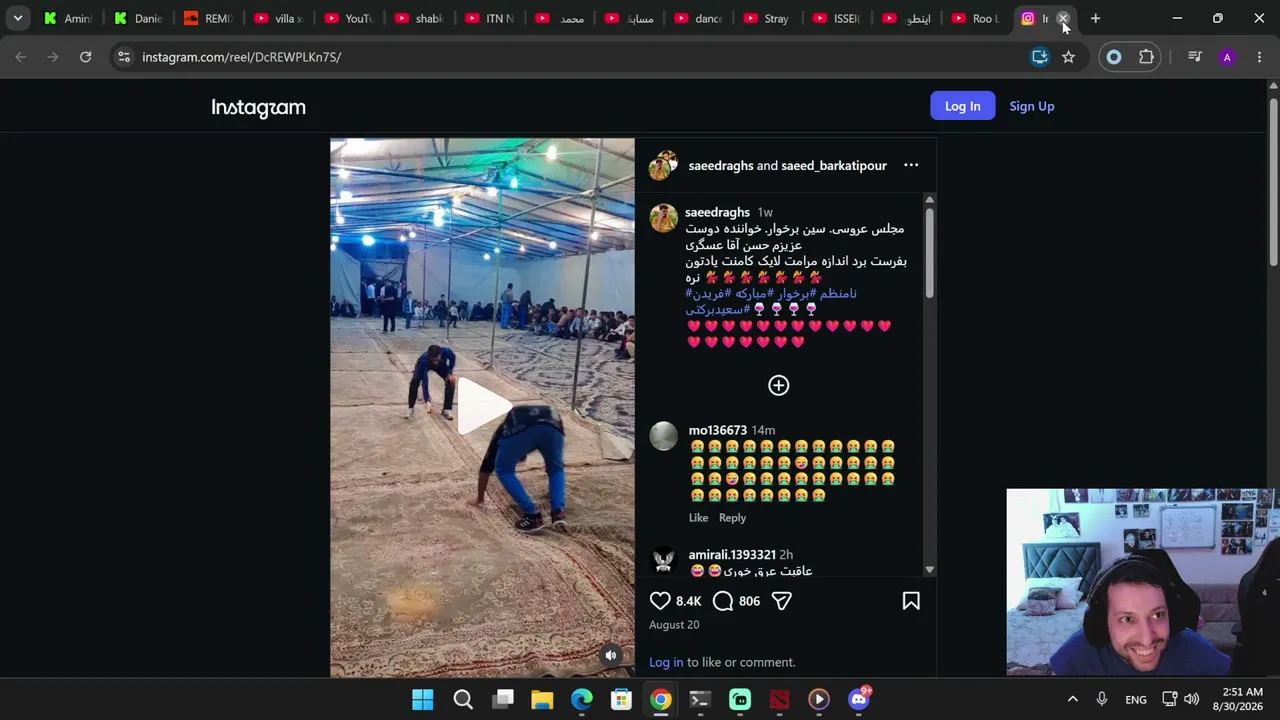Open a new tab with plus button

pyautogui.click(x=1095, y=18)
